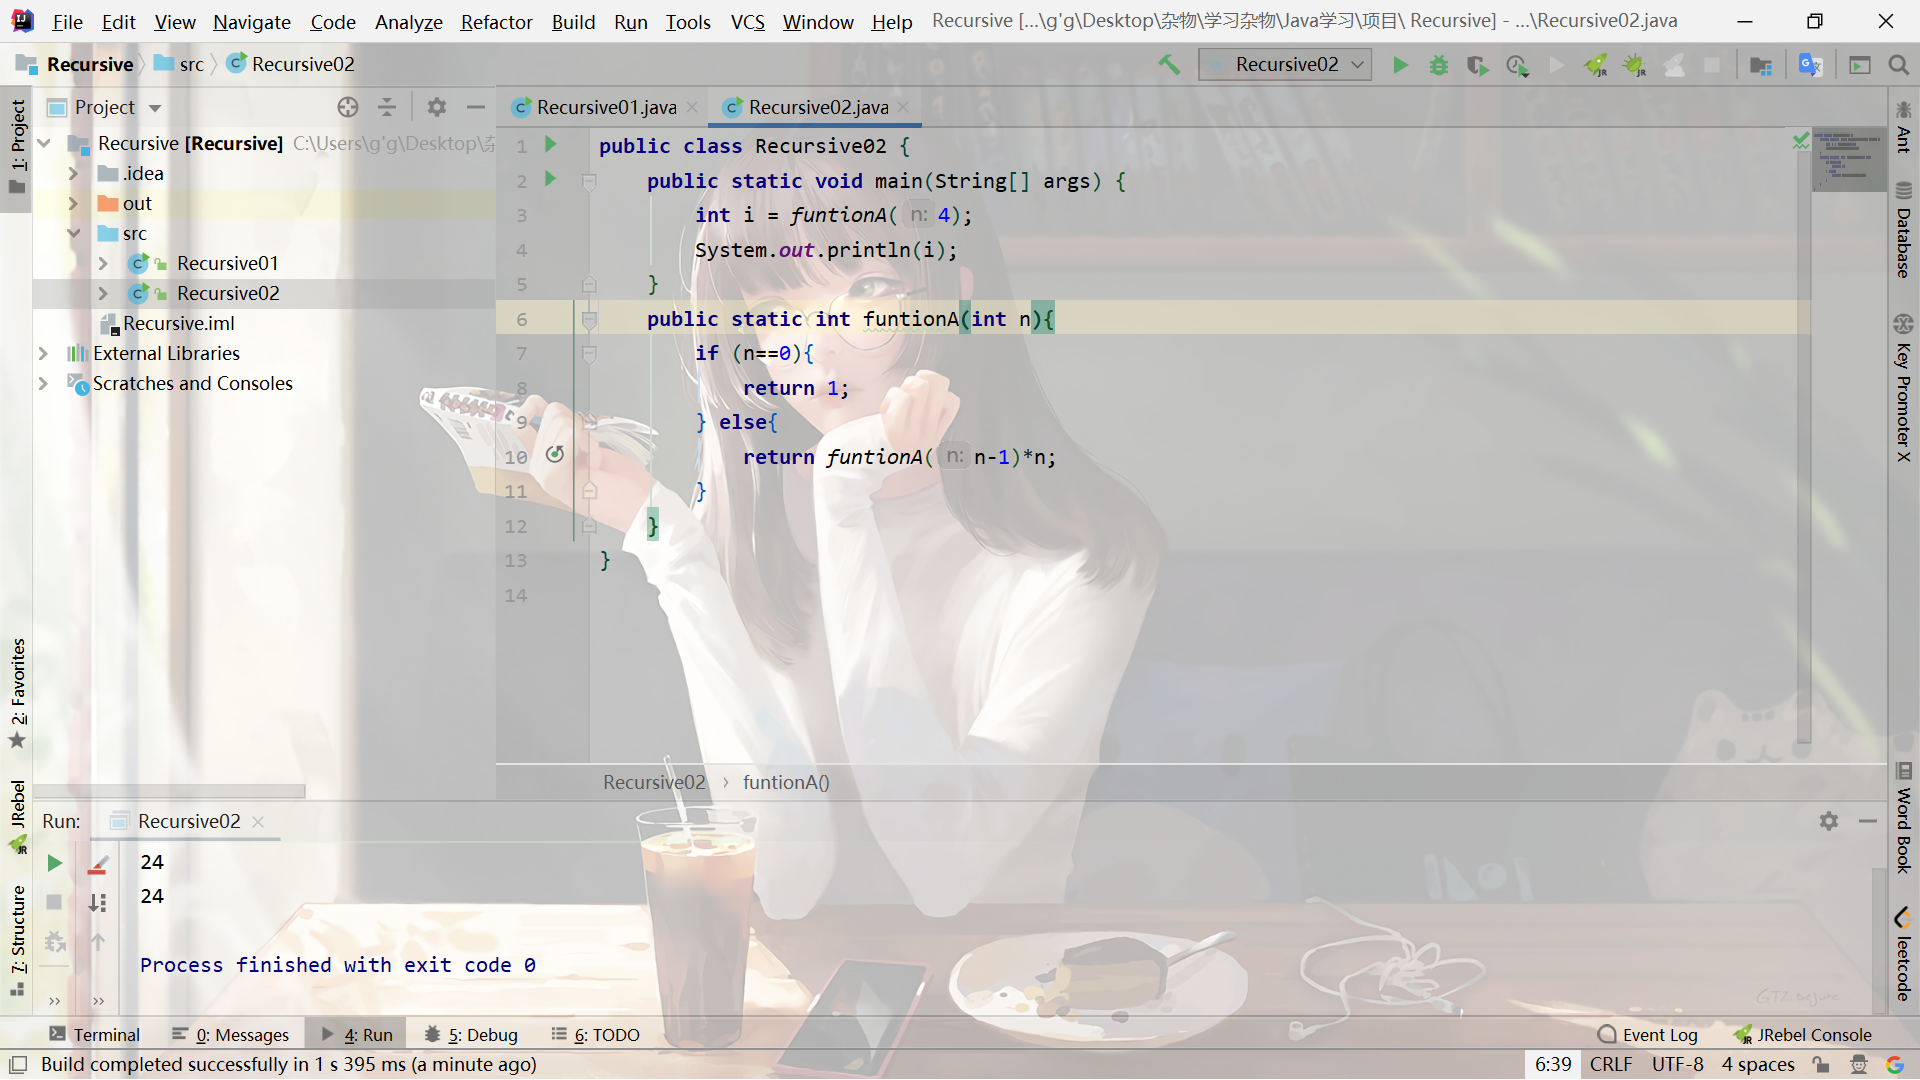Click the stop button in Run panel
The height and width of the screenshot is (1080, 1920).
coord(55,902)
